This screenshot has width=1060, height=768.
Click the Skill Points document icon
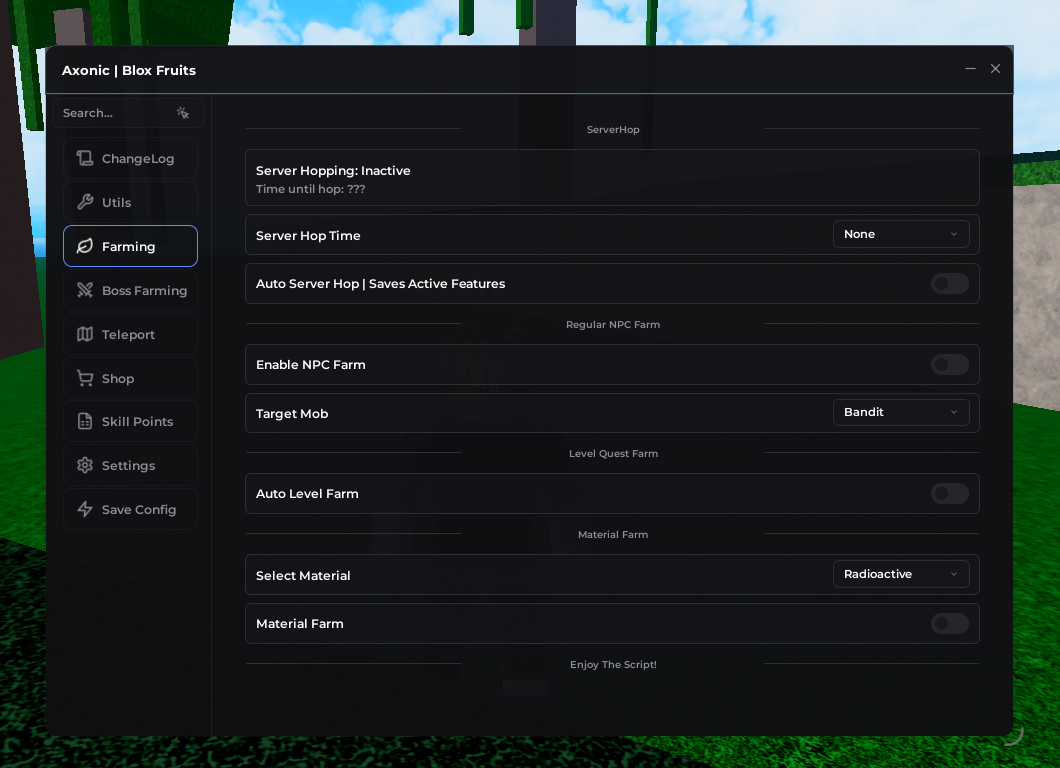point(85,421)
